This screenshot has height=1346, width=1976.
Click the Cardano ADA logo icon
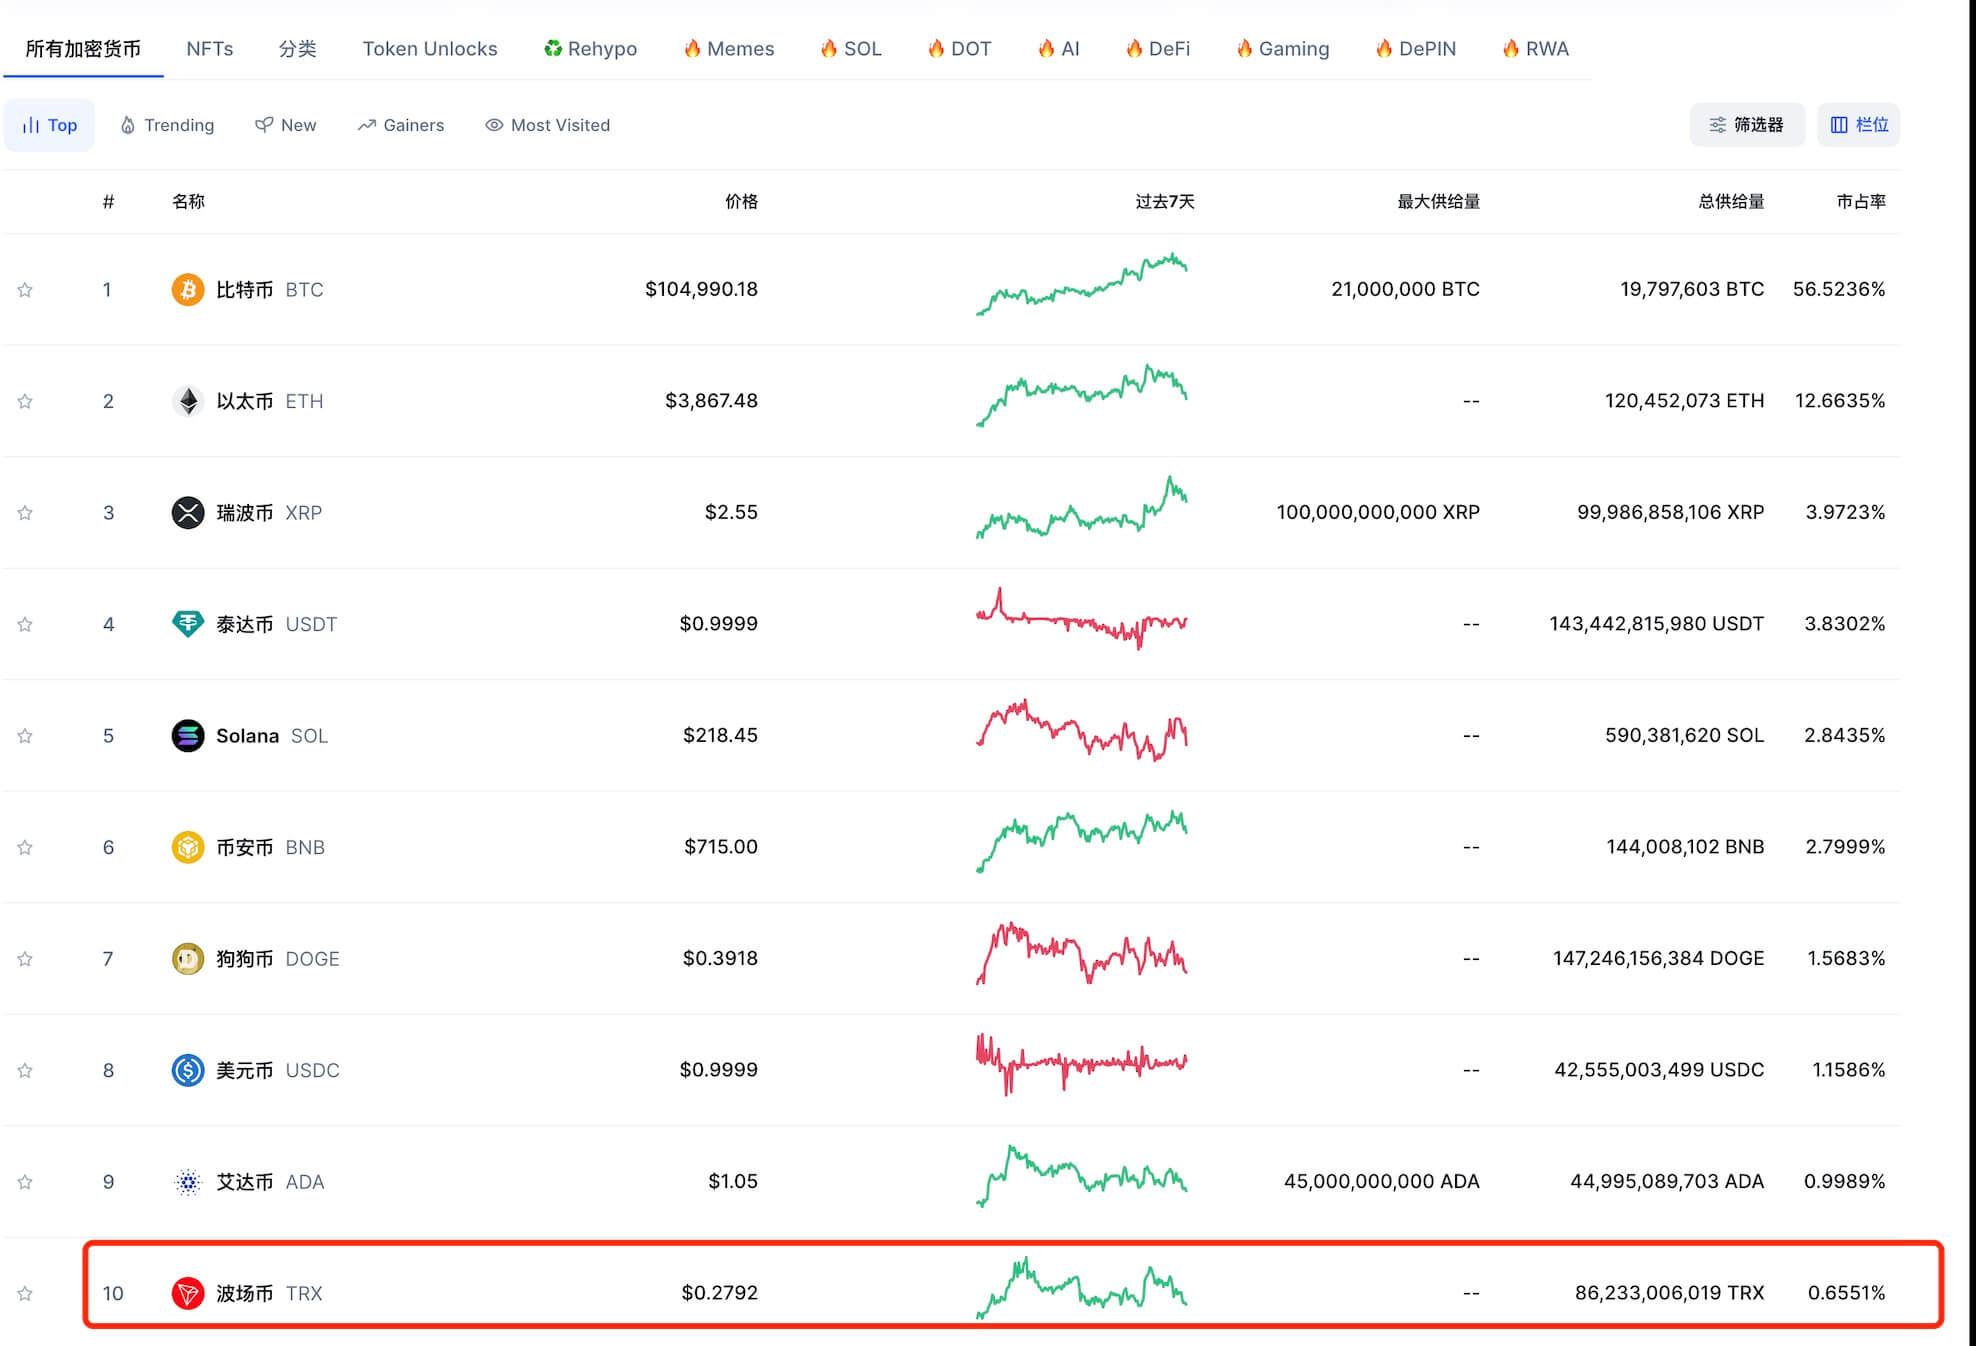pyautogui.click(x=188, y=1182)
